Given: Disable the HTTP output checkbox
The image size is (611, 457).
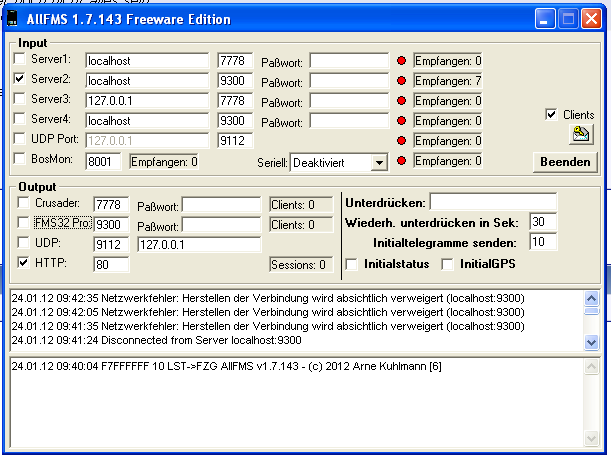Looking at the screenshot, I should pos(23,264).
